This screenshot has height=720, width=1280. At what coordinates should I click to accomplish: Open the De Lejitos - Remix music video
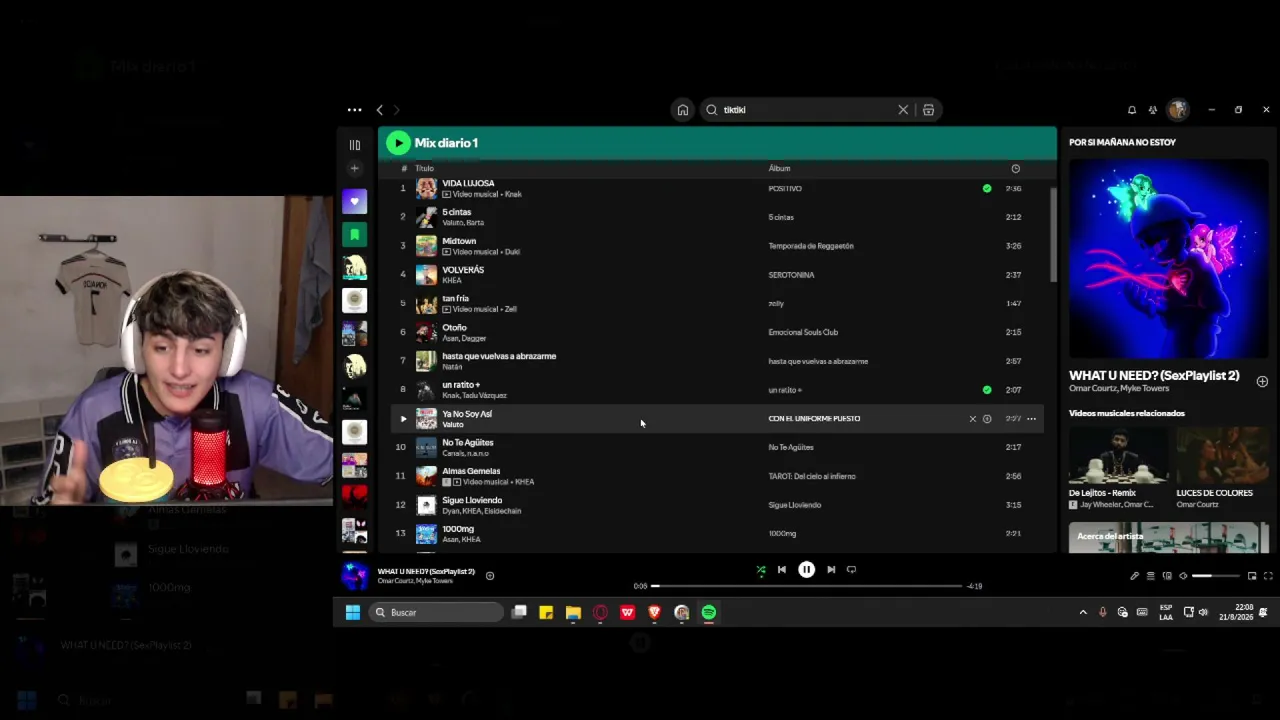coord(1118,469)
